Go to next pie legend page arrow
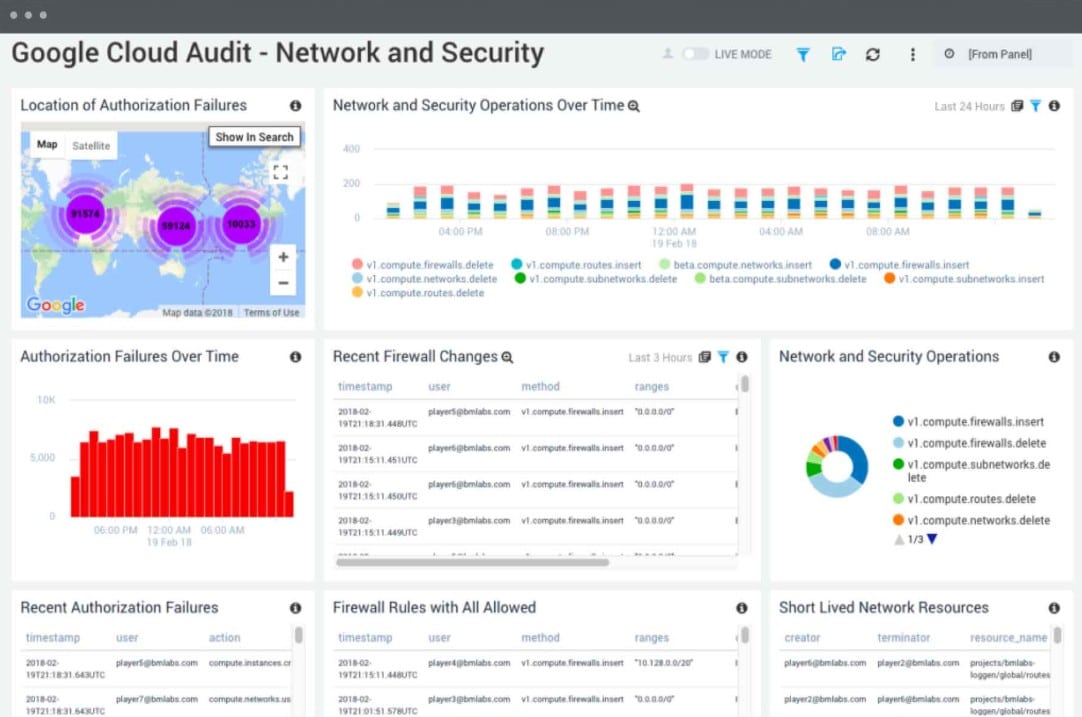This screenshot has width=1082, height=717. [x=932, y=539]
